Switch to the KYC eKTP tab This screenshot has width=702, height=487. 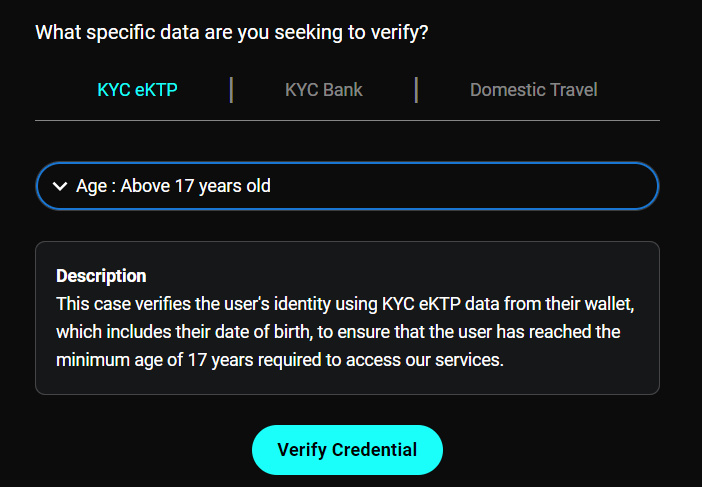[x=138, y=90]
